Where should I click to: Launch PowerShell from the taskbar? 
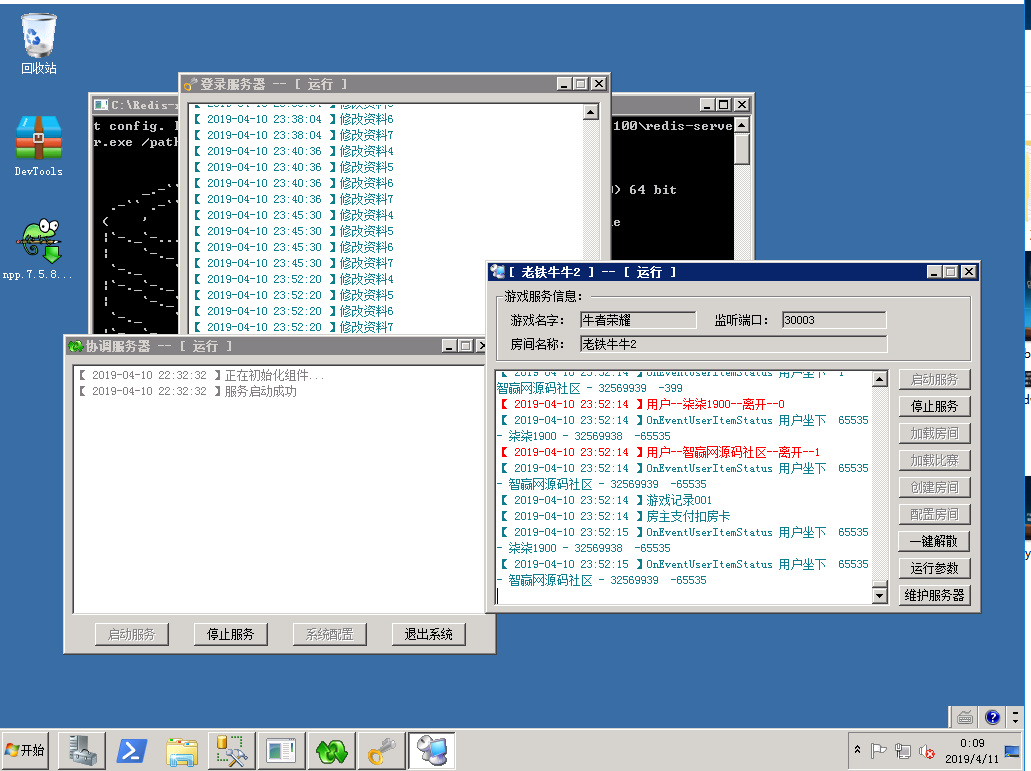132,751
